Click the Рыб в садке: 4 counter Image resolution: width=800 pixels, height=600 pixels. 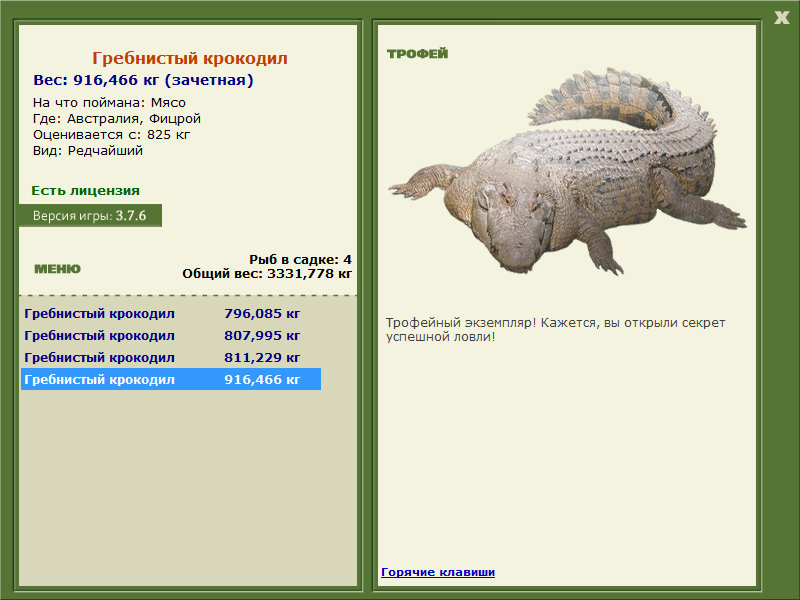(x=300, y=259)
